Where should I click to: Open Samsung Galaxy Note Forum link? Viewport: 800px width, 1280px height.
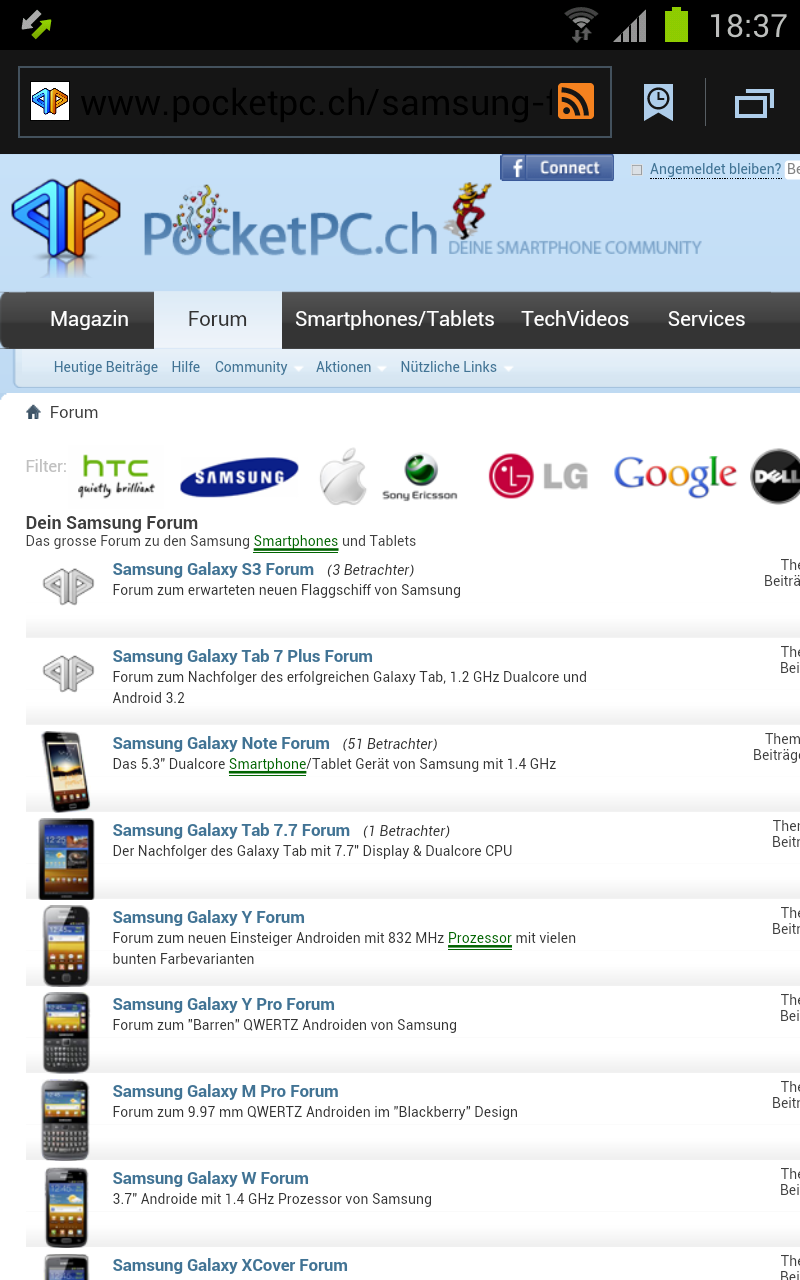pyautogui.click(x=221, y=743)
